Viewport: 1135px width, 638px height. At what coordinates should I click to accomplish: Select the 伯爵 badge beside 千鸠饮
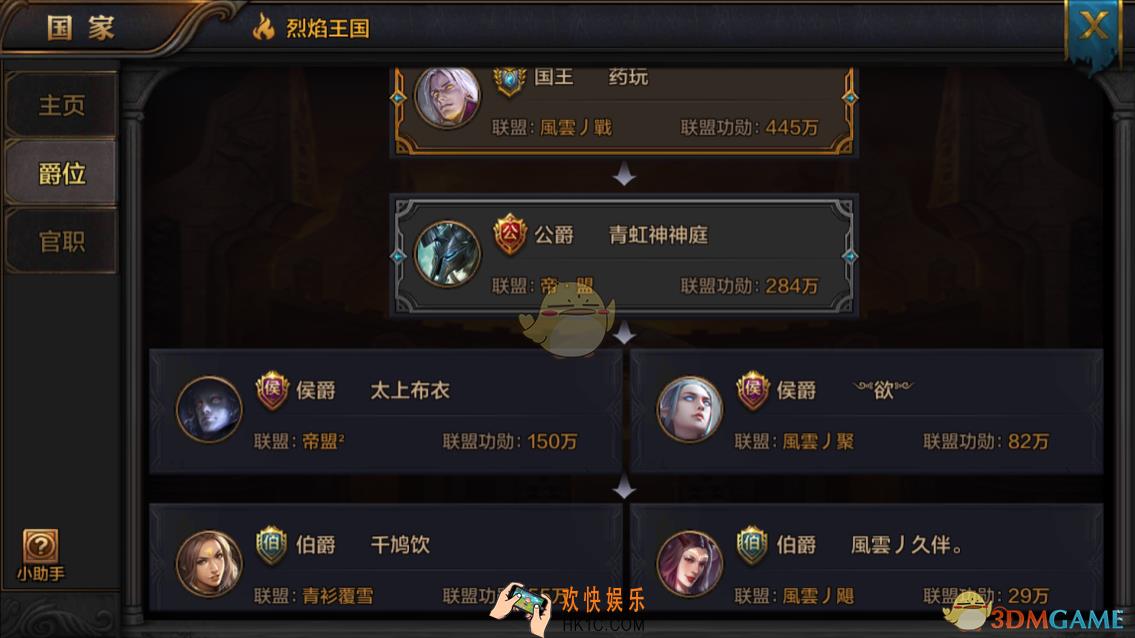coord(272,545)
